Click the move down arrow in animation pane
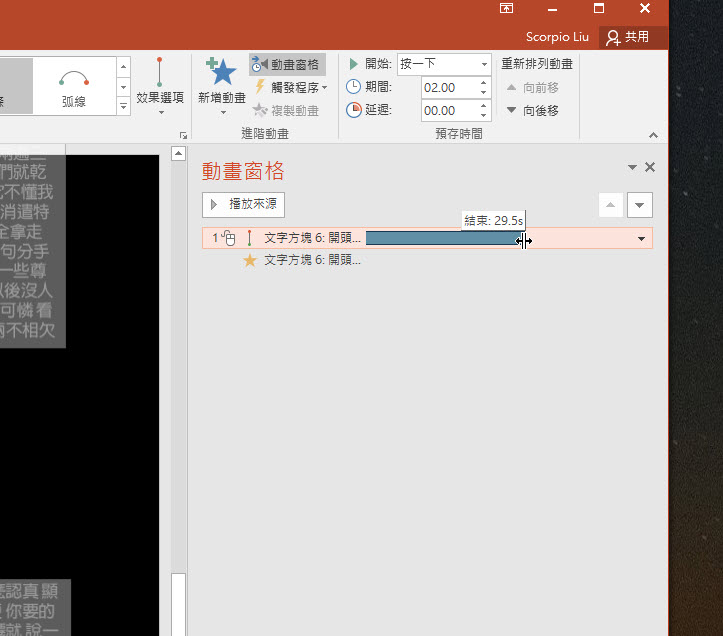The image size is (723, 636). tap(640, 205)
